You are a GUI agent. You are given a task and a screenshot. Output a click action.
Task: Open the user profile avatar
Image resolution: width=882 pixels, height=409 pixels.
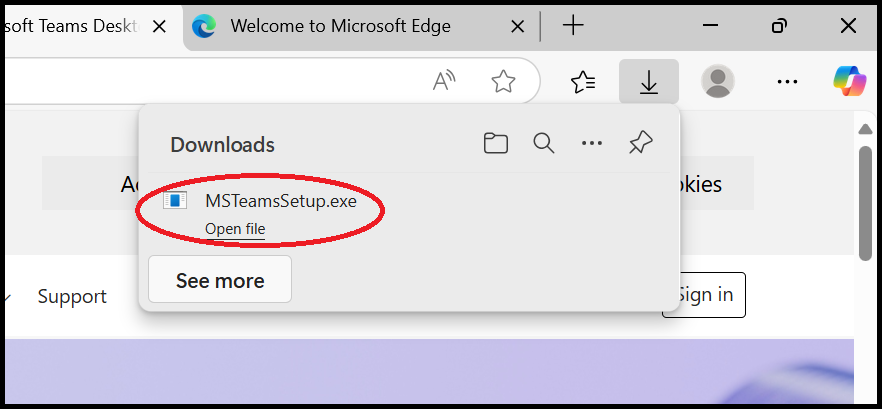point(718,82)
